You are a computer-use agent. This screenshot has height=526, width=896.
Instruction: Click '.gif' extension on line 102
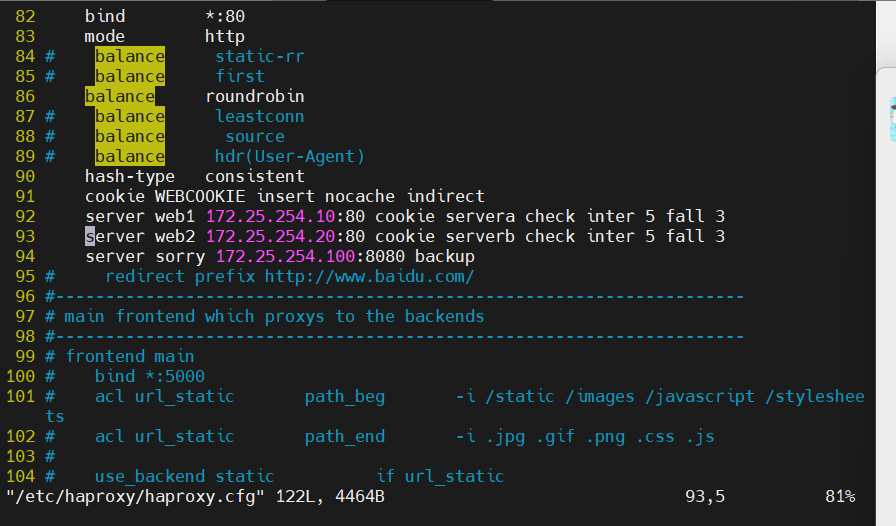(555, 436)
